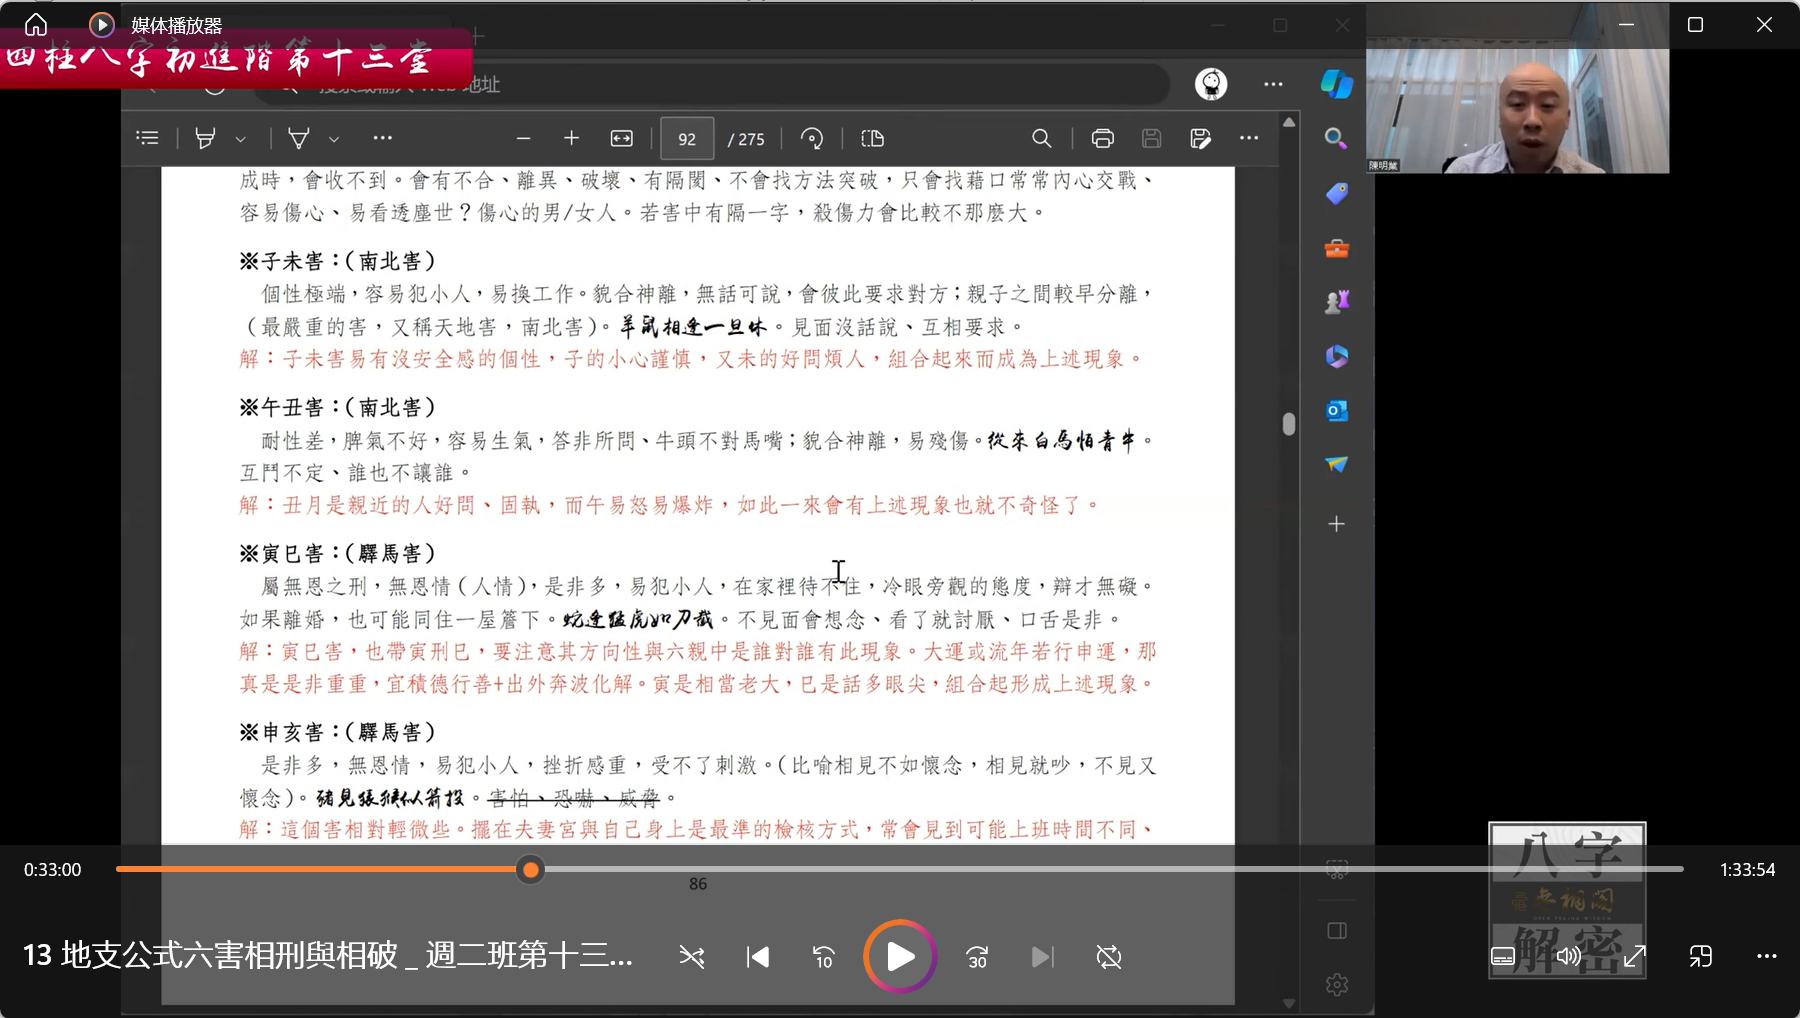Click the elapsed time 0:33:00
This screenshot has height=1018, width=1800.
pos(52,870)
